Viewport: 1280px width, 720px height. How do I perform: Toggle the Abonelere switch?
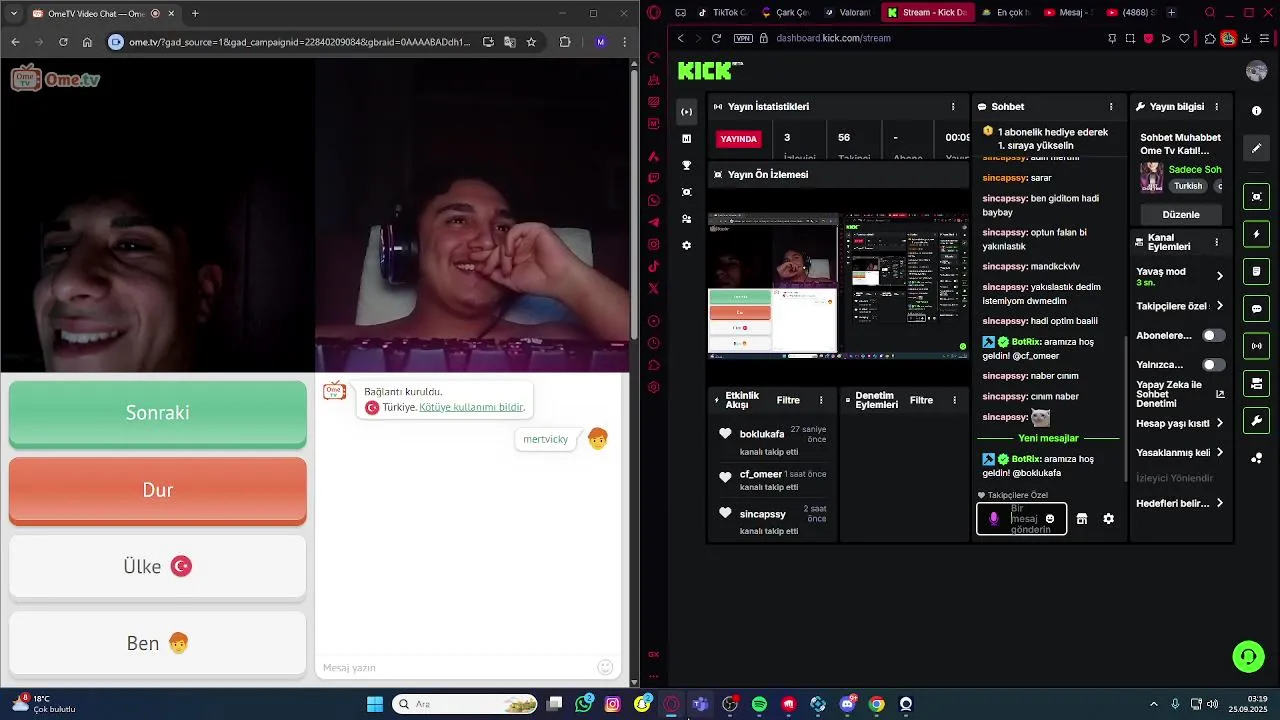pos(1213,335)
